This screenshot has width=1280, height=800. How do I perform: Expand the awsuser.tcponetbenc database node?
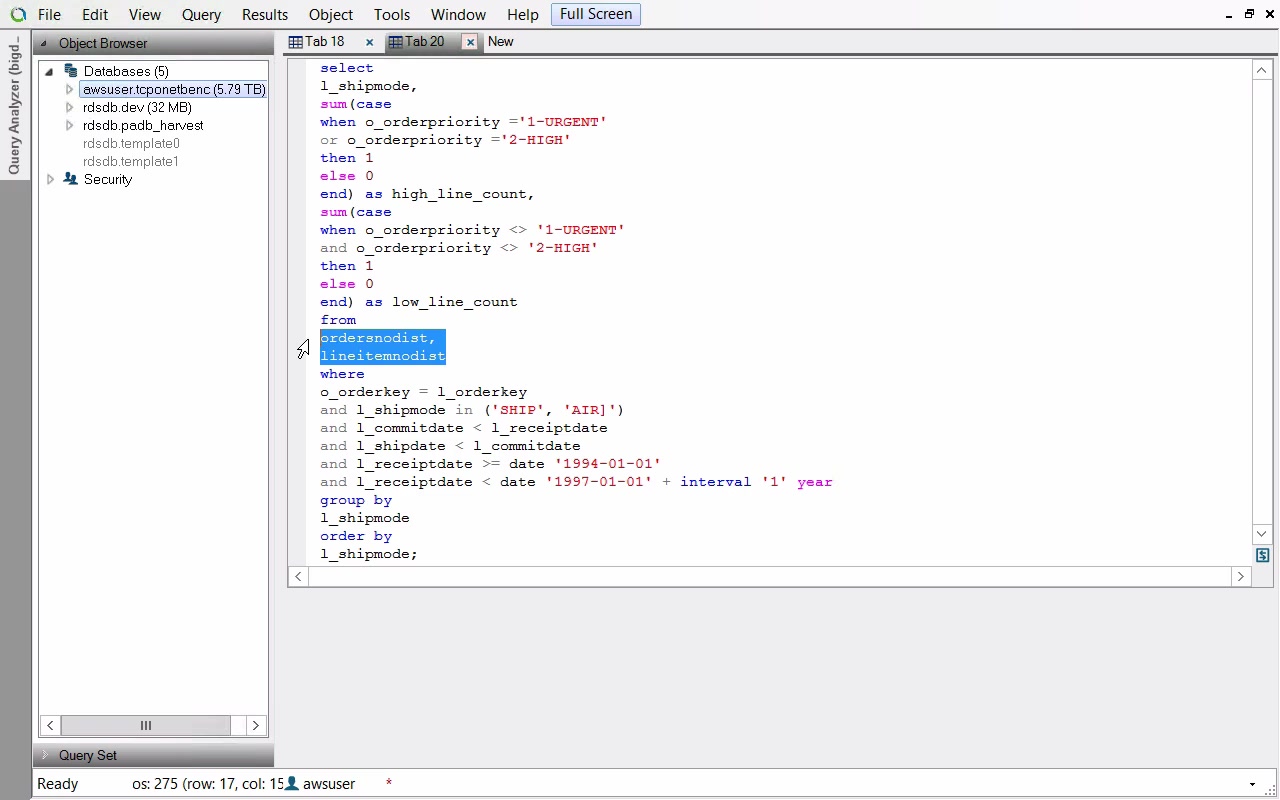[69, 89]
